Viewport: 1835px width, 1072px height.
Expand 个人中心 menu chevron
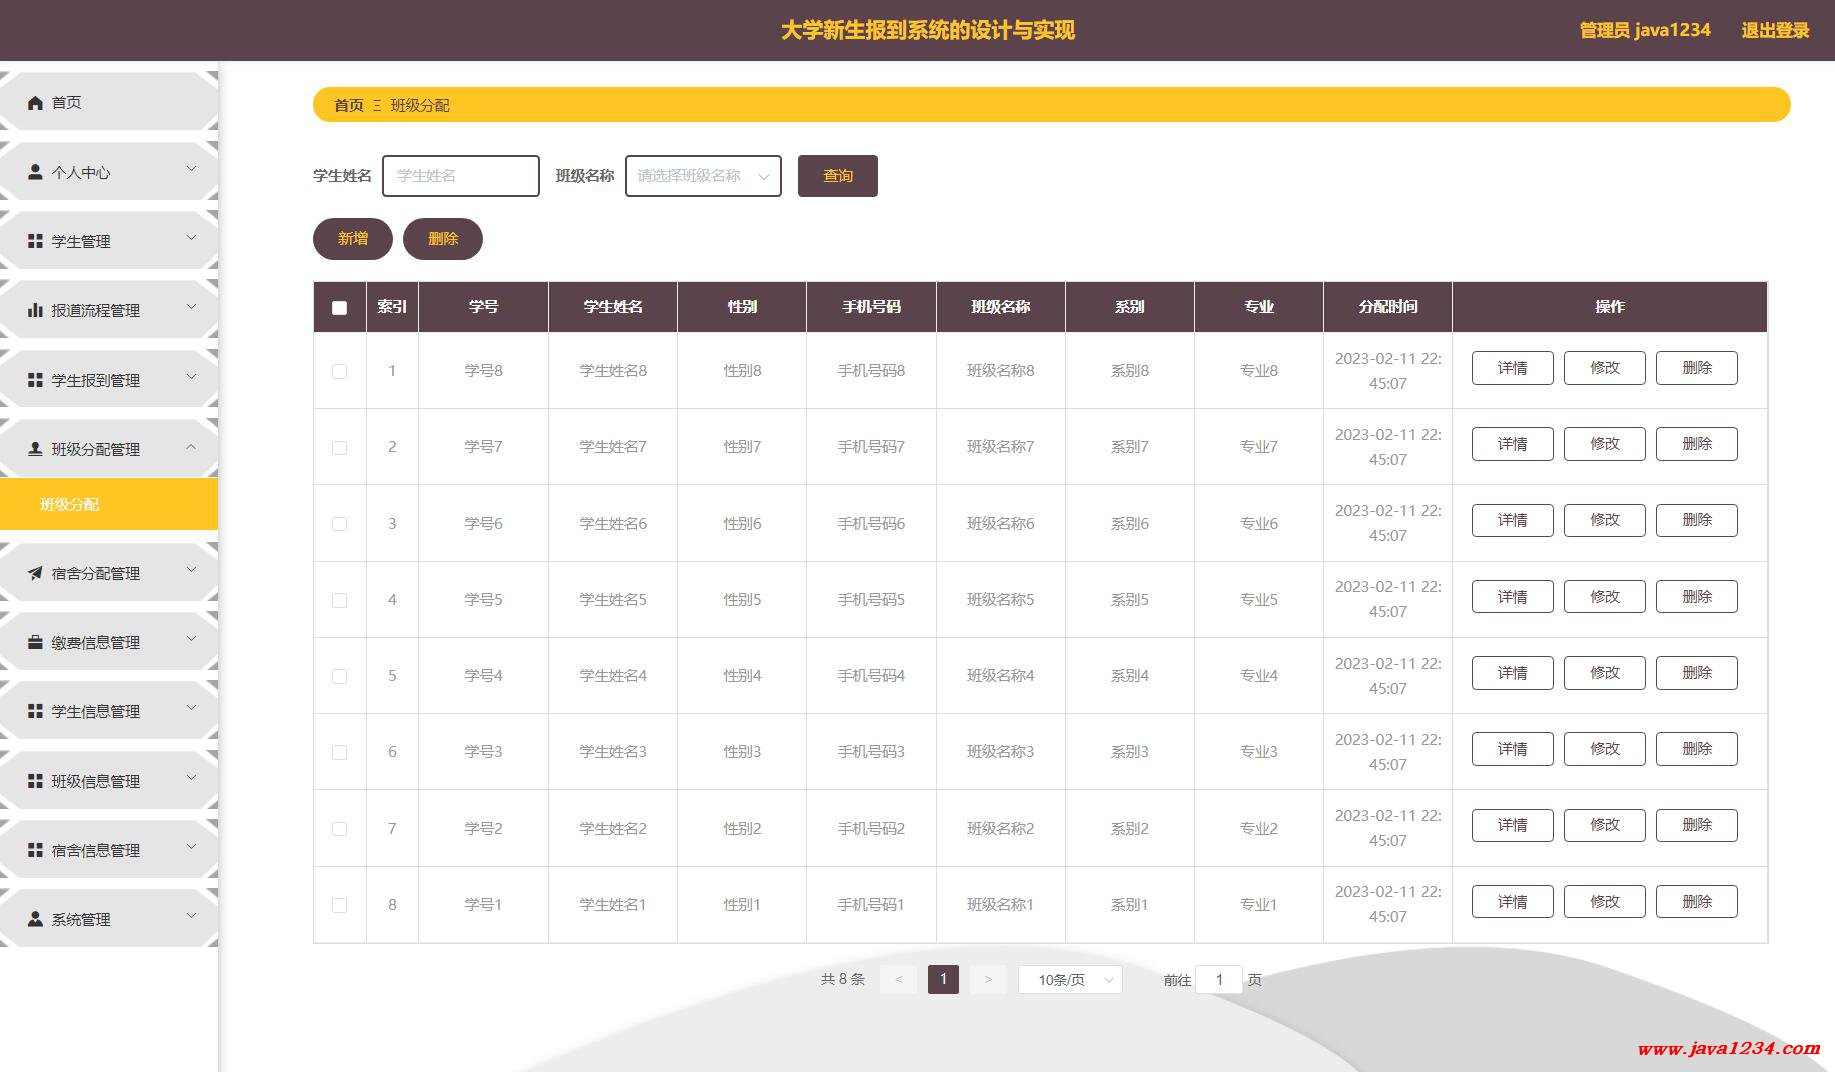click(x=192, y=169)
